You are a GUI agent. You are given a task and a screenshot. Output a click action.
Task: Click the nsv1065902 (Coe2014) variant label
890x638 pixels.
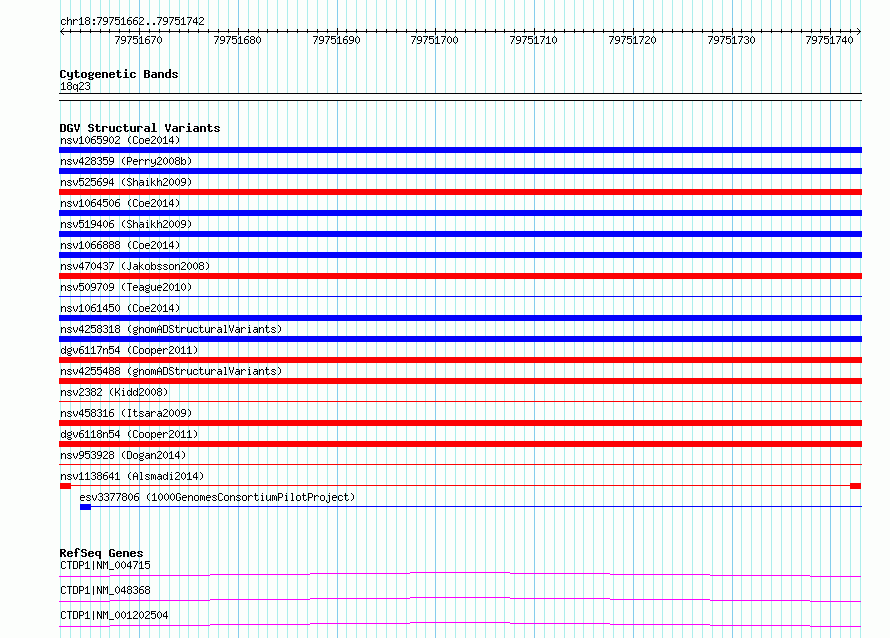click(120, 140)
